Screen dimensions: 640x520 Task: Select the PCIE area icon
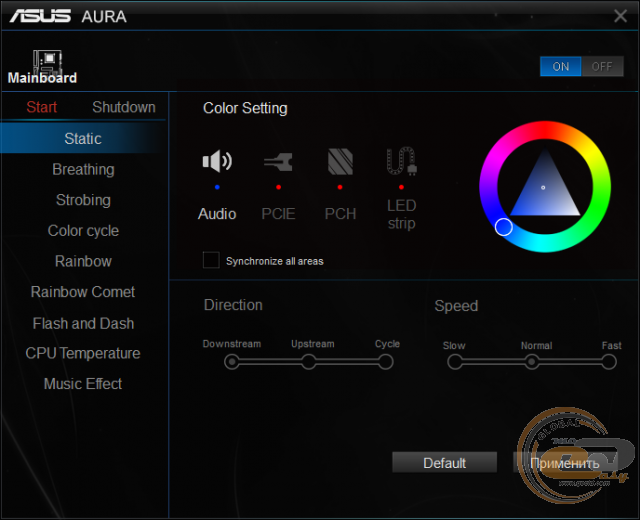[x=278, y=162]
